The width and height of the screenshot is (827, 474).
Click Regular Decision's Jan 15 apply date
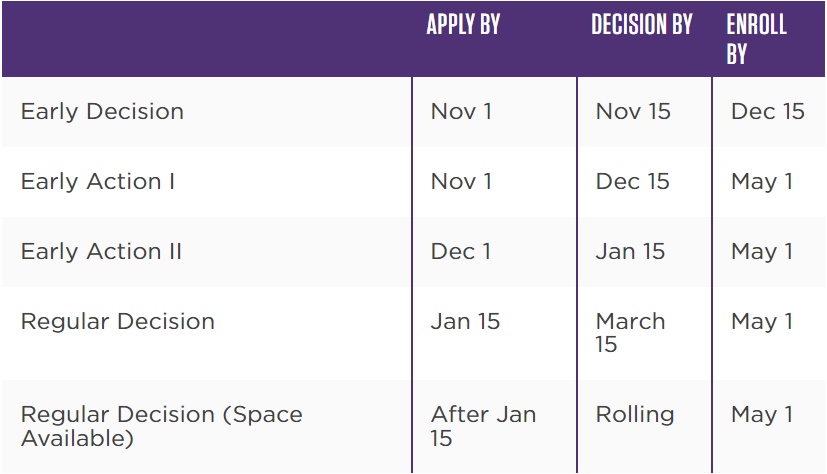point(465,321)
